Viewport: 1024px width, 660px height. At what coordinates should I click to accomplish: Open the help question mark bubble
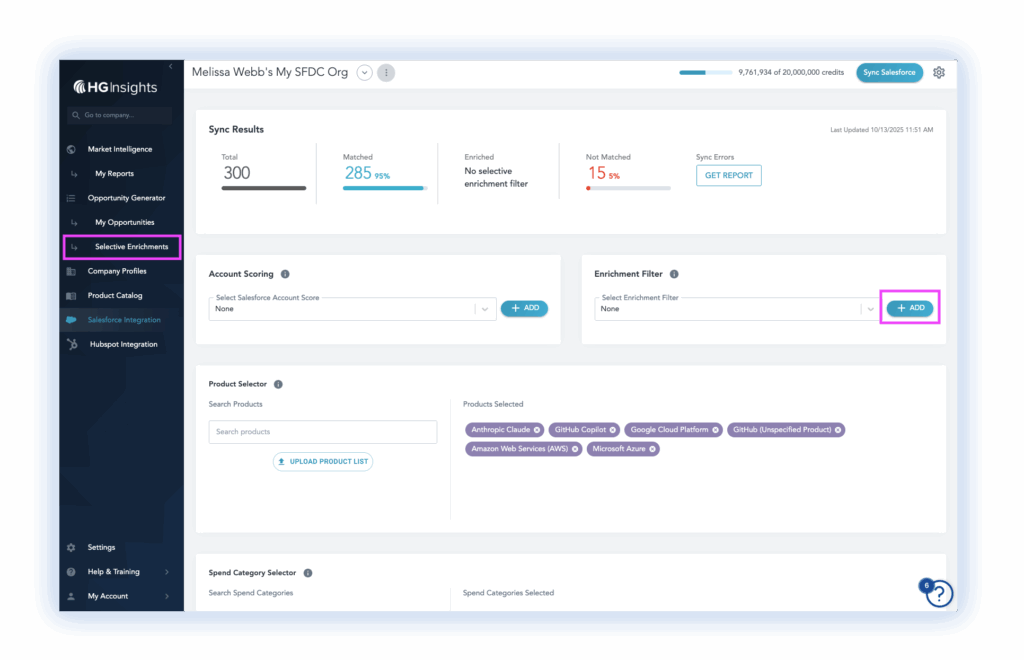coord(938,594)
